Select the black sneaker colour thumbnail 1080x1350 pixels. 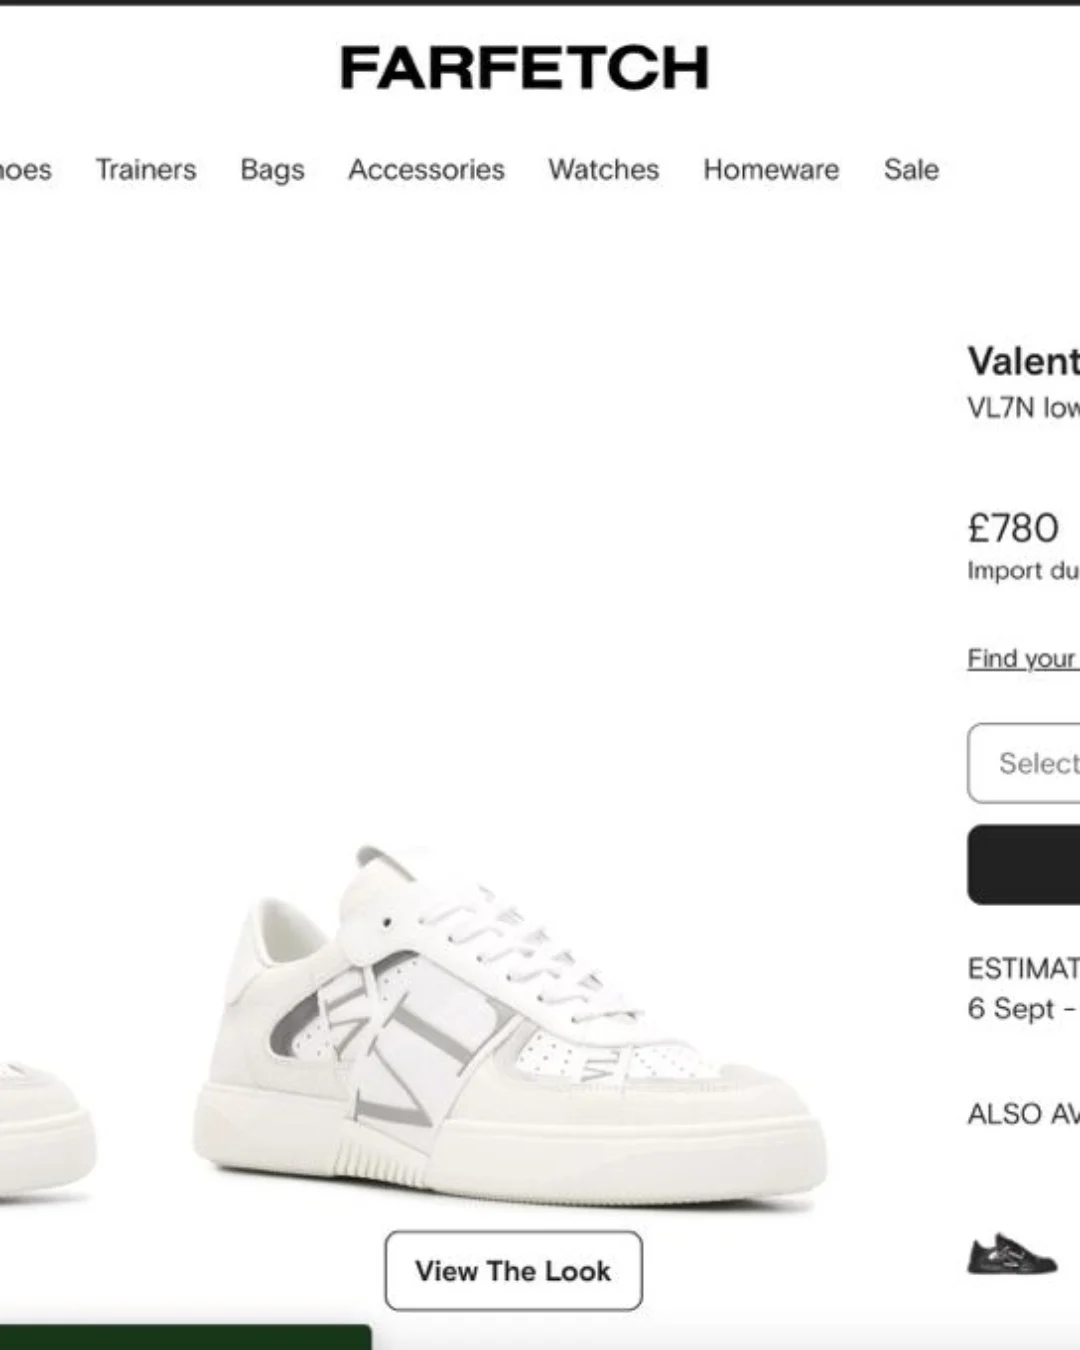pyautogui.click(x=1011, y=1253)
